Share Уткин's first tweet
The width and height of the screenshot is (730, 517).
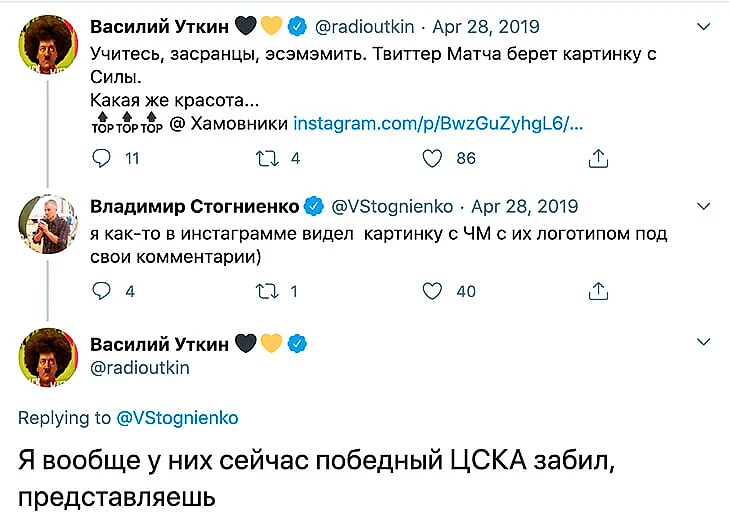coord(598,158)
